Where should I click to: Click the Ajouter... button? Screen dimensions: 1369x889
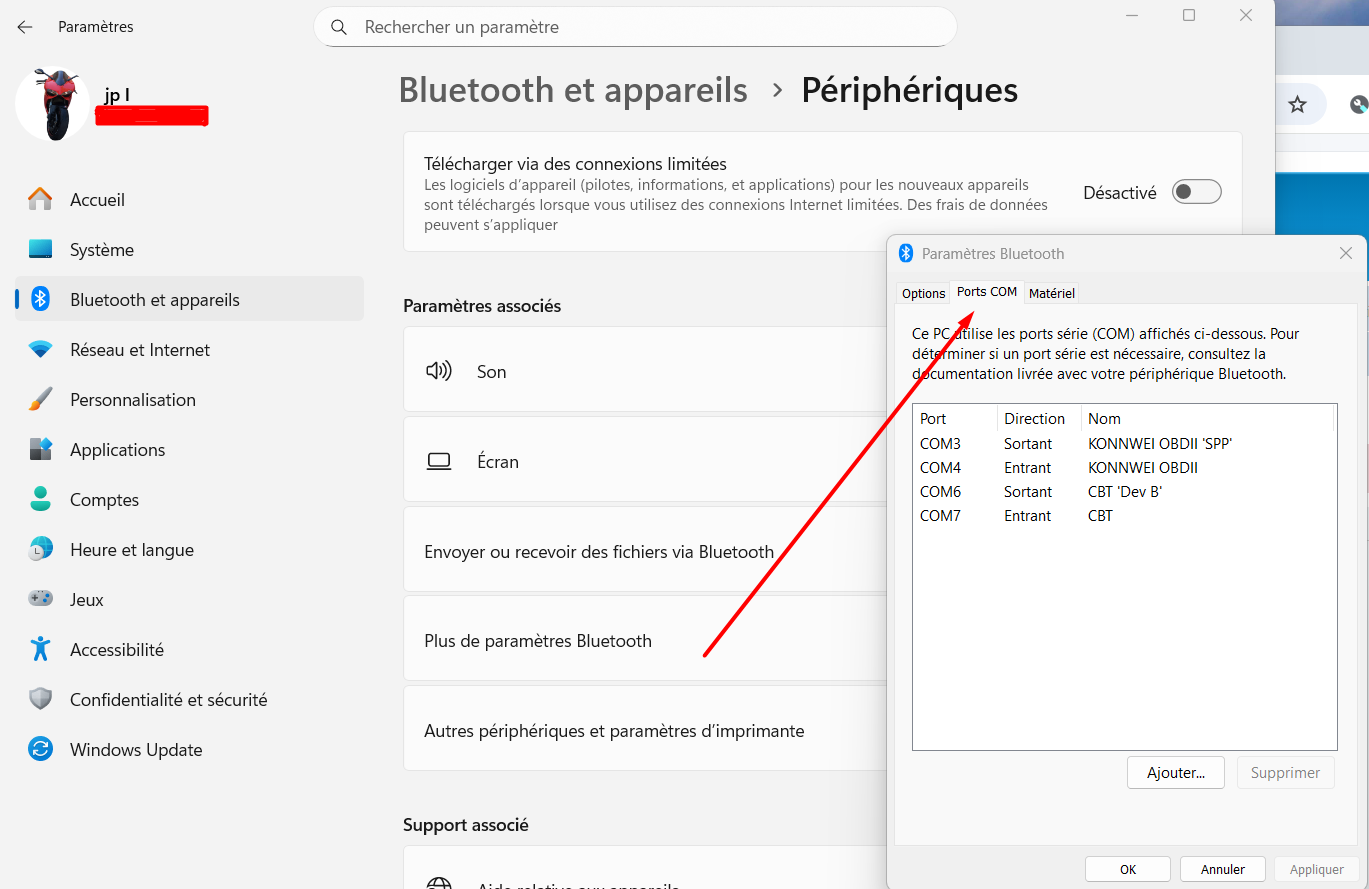pyautogui.click(x=1175, y=772)
